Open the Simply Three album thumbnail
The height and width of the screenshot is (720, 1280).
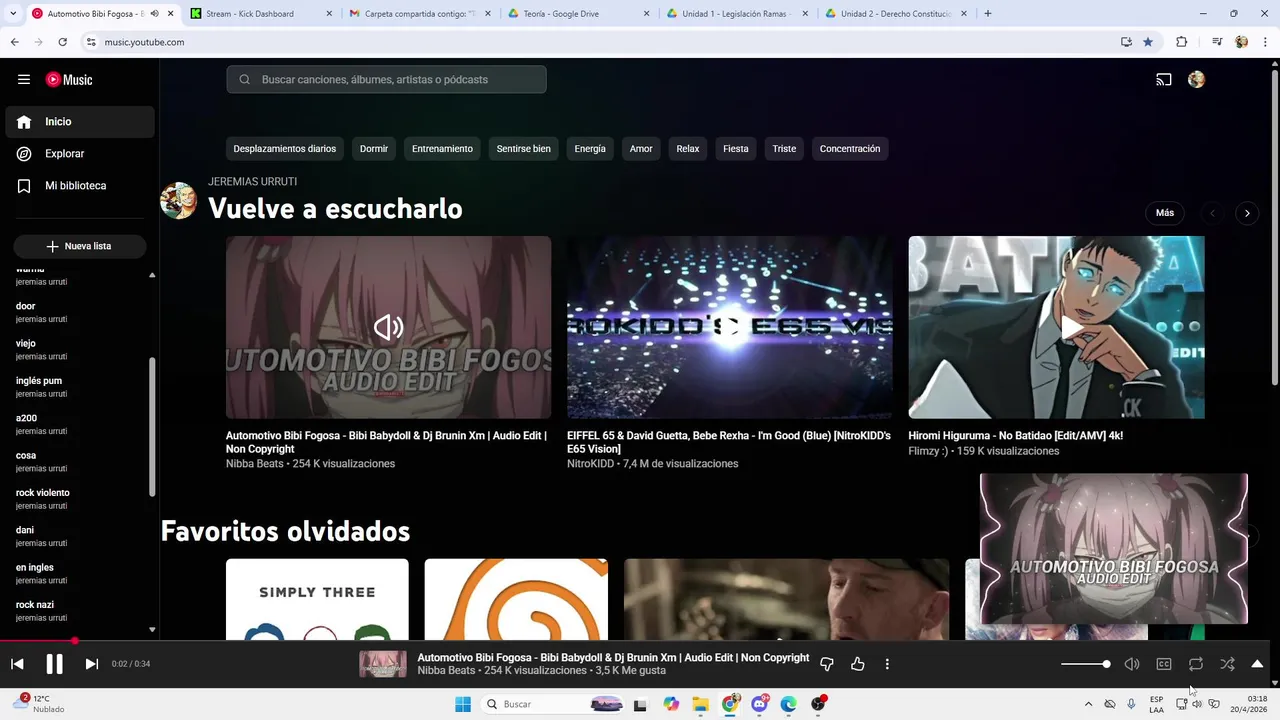tap(317, 599)
